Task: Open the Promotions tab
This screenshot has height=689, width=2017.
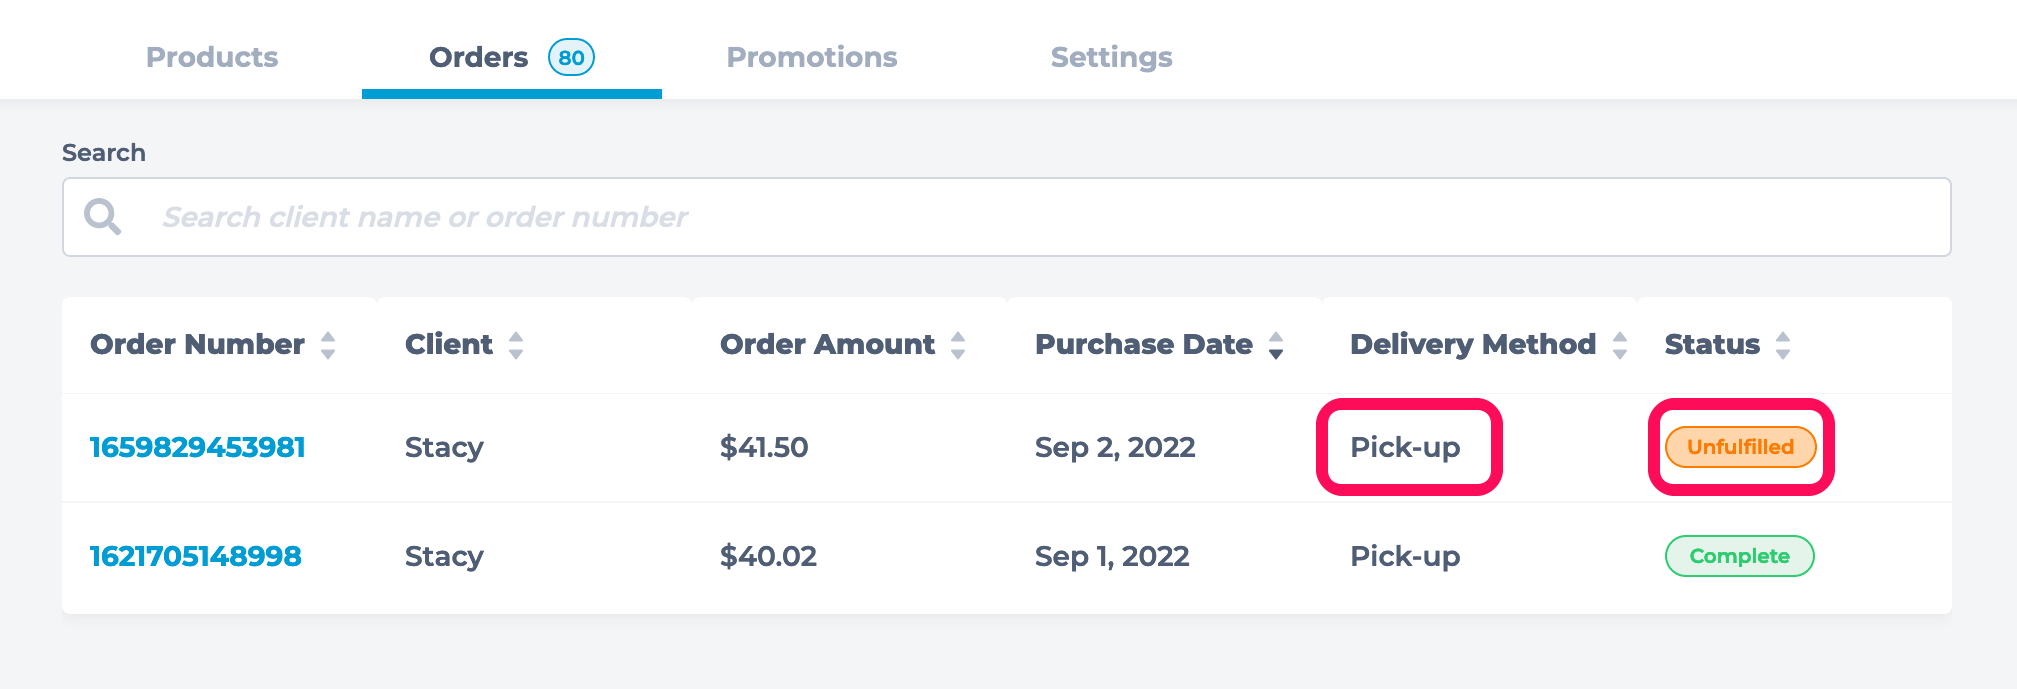Action: [812, 57]
